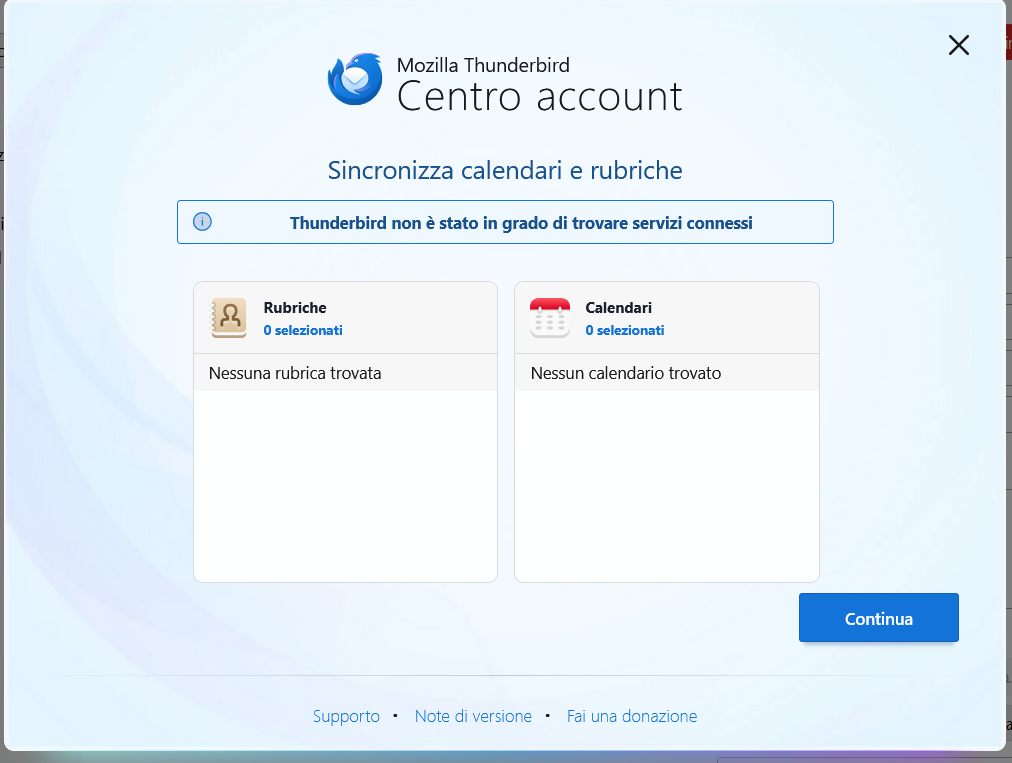1012x763 pixels.
Task: Click "0 selezionati" under Rubriche
Action: 303,330
